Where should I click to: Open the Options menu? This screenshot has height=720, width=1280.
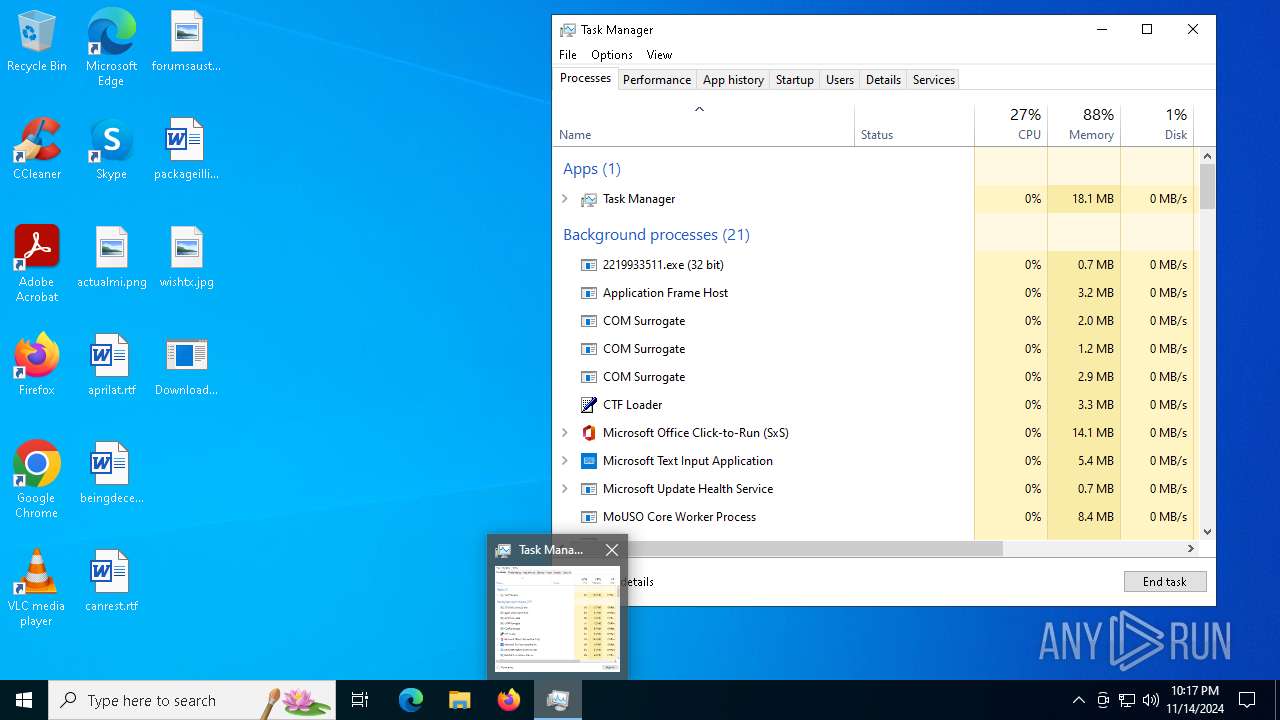pos(611,55)
